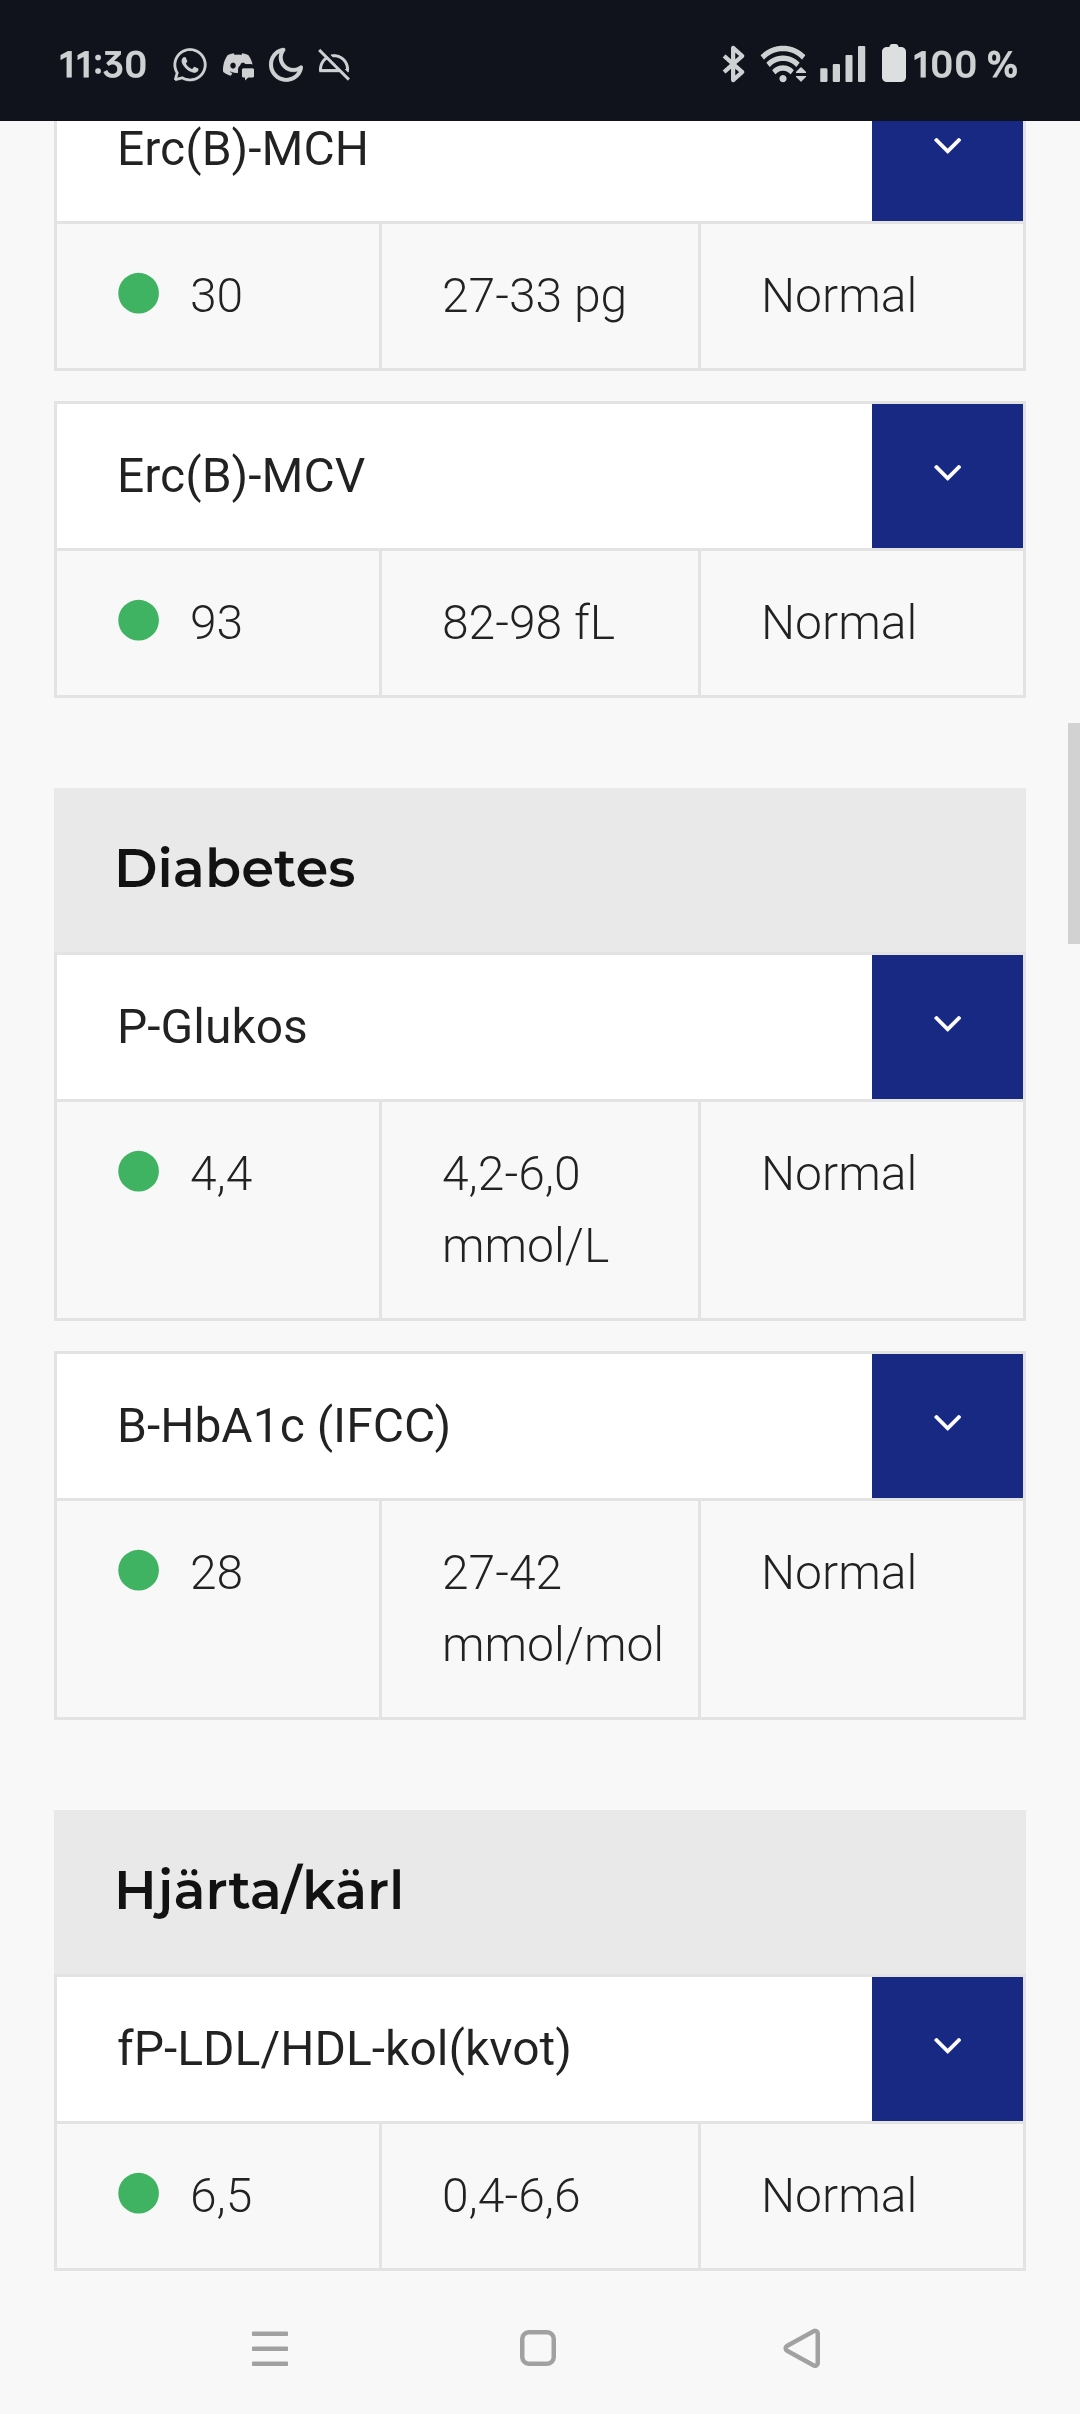Tap the B-HbA1c (IFCC) test name
Screen dimensions: 1080x2414
coord(284,1426)
